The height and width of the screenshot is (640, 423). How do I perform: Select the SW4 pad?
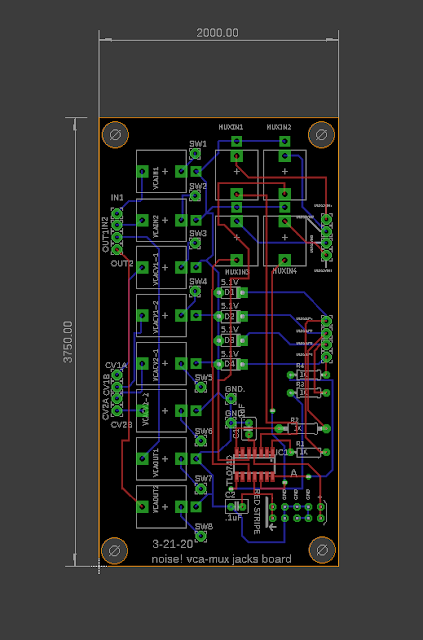pos(195,291)
